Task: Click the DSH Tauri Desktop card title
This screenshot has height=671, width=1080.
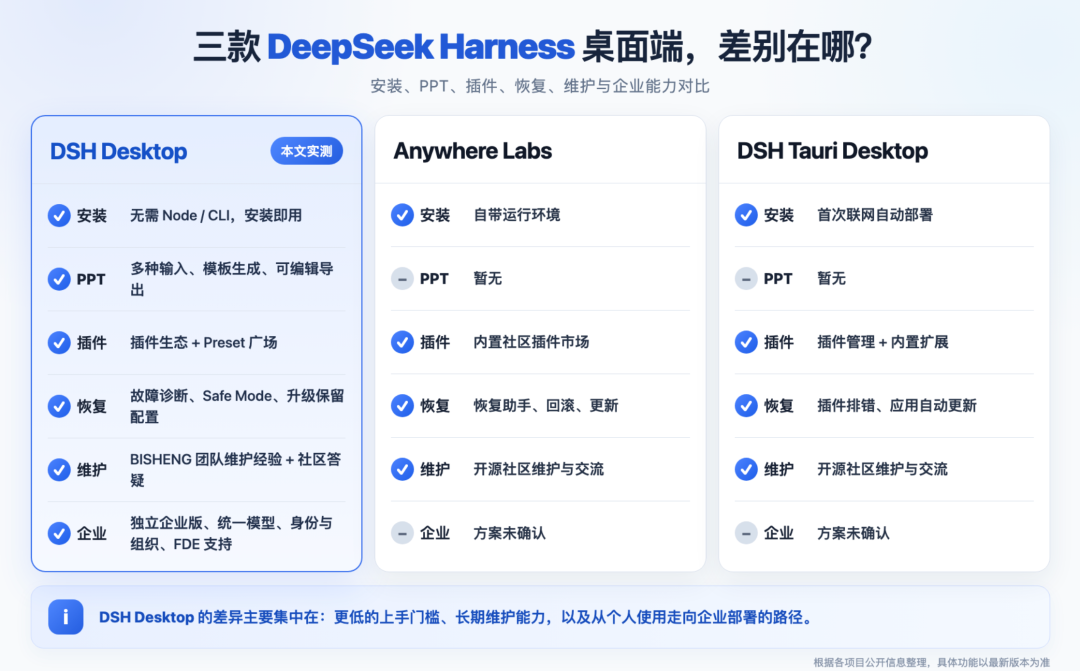Action: [832, 151]
